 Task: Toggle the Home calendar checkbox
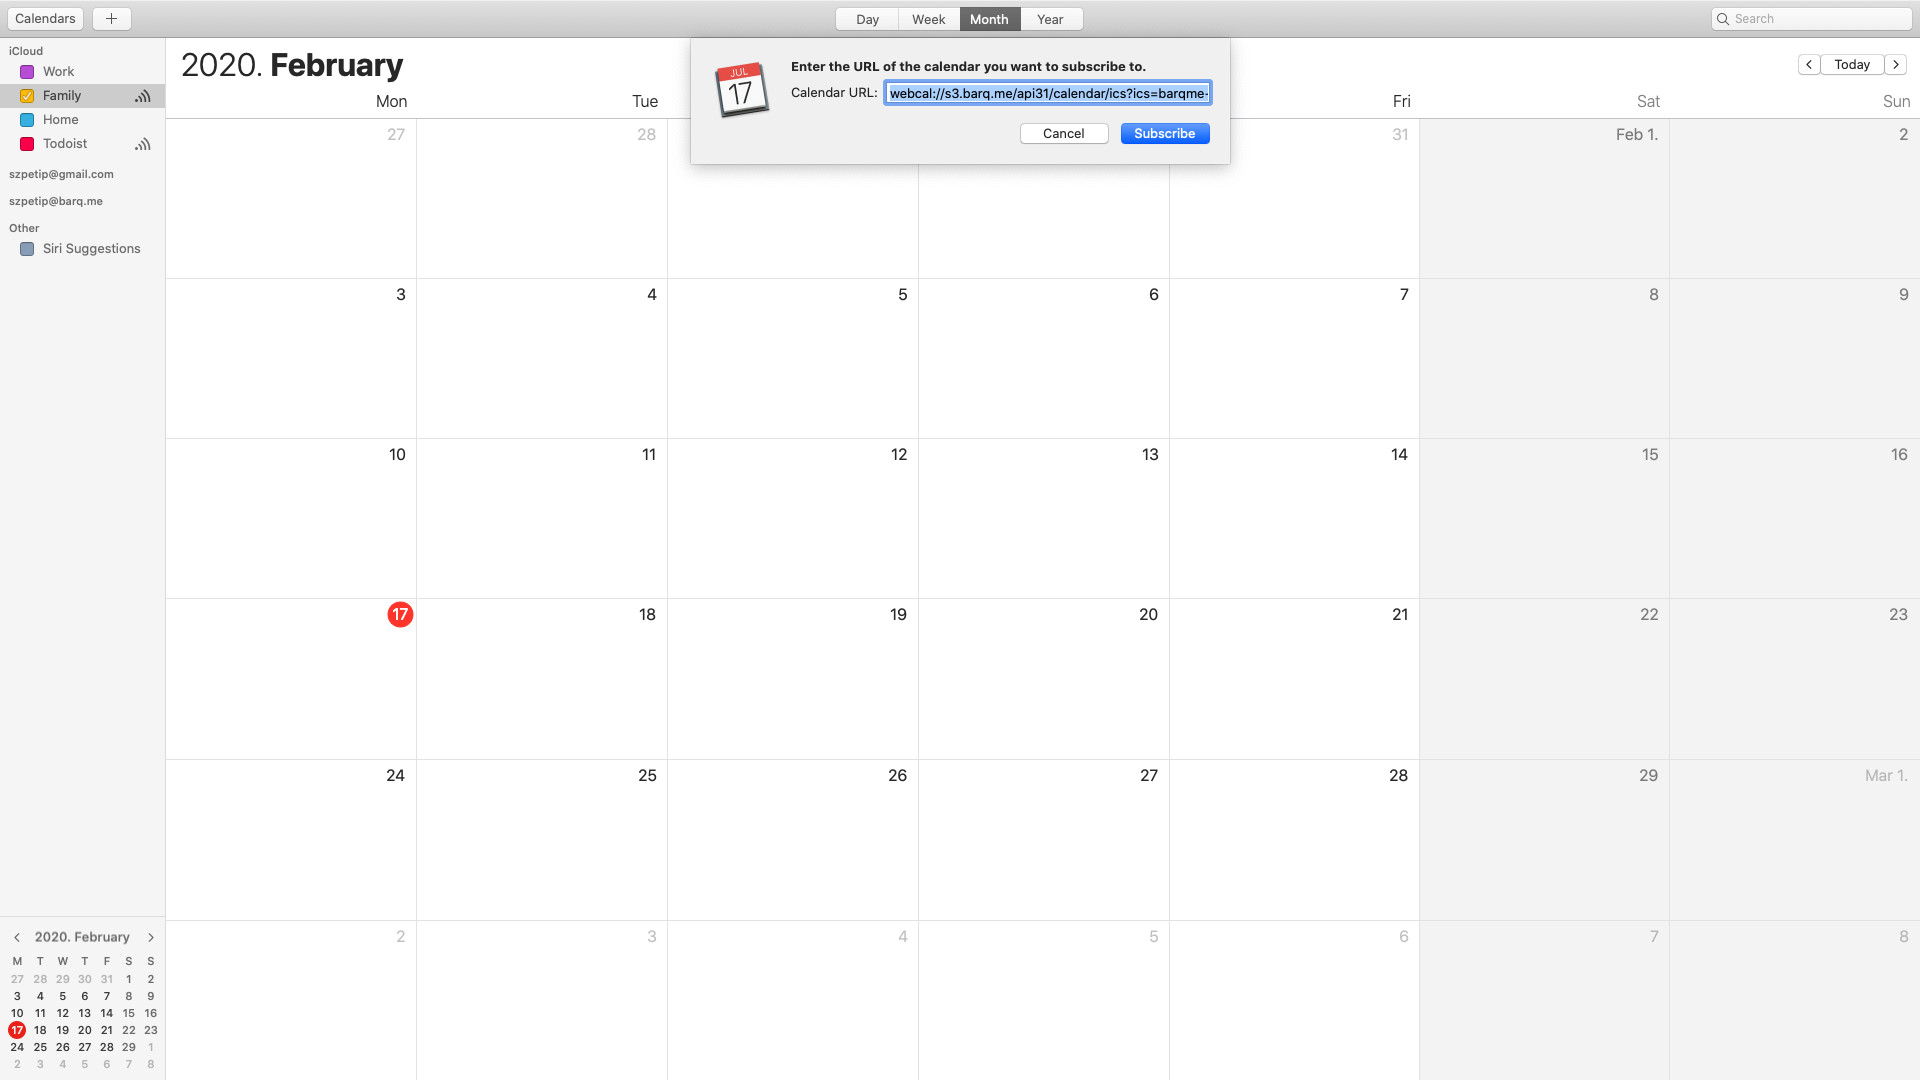(27, 120)
